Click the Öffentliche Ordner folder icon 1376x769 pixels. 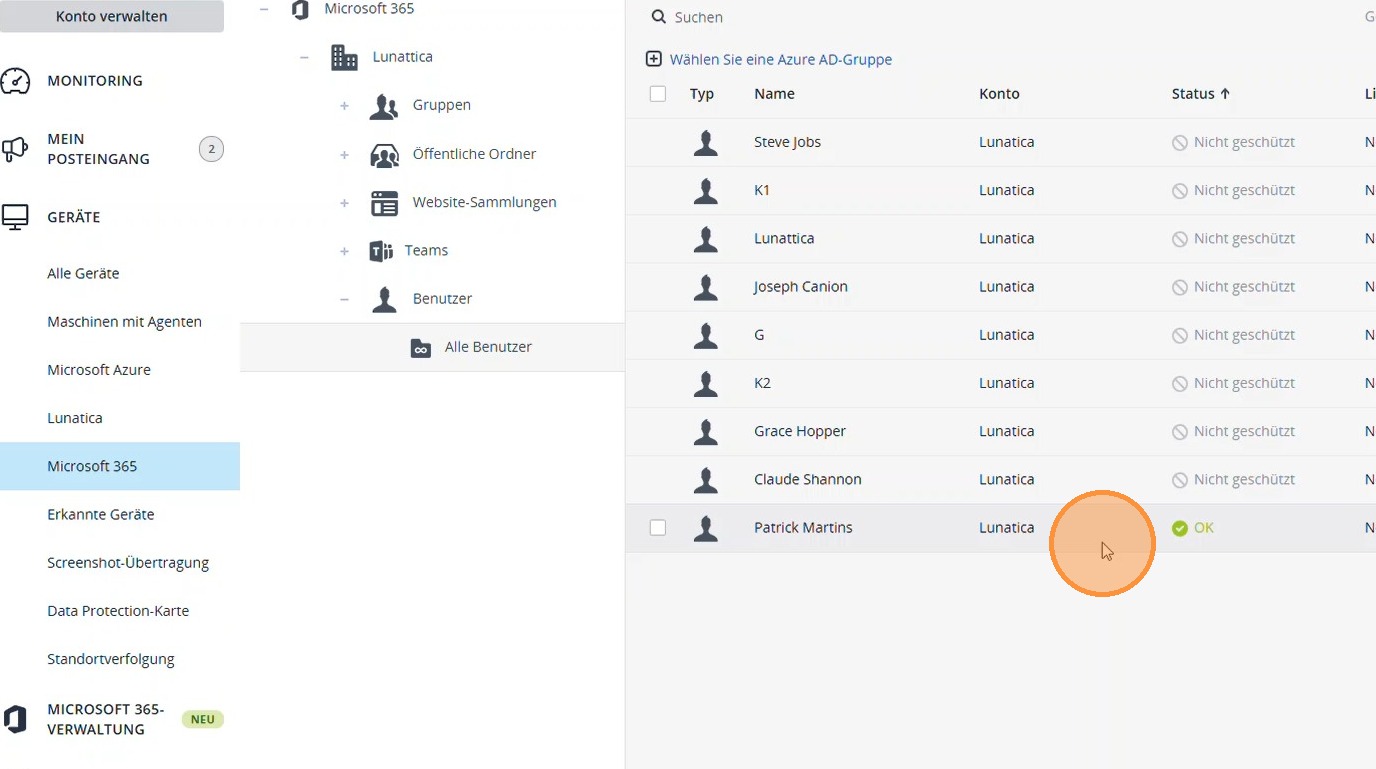(384, 154)
